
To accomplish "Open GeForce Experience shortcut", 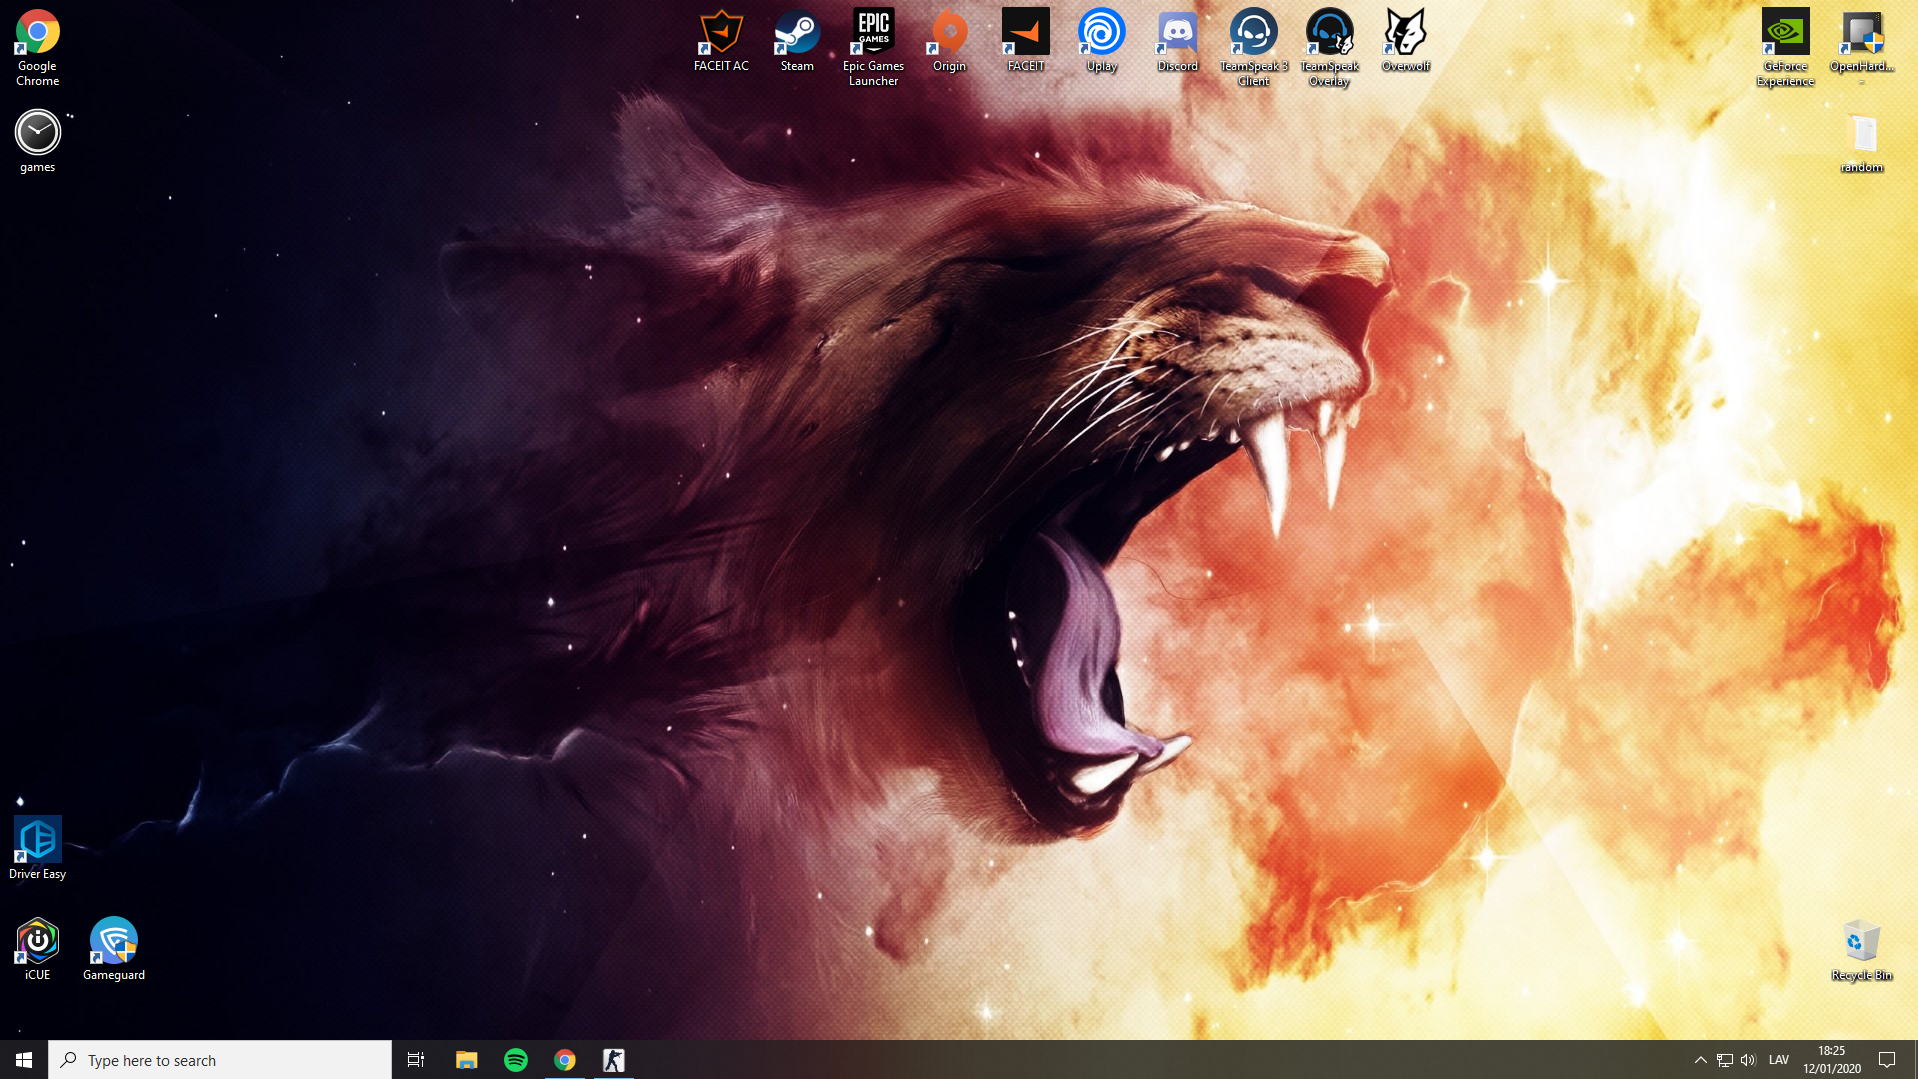I will (x=1785, y=47).
